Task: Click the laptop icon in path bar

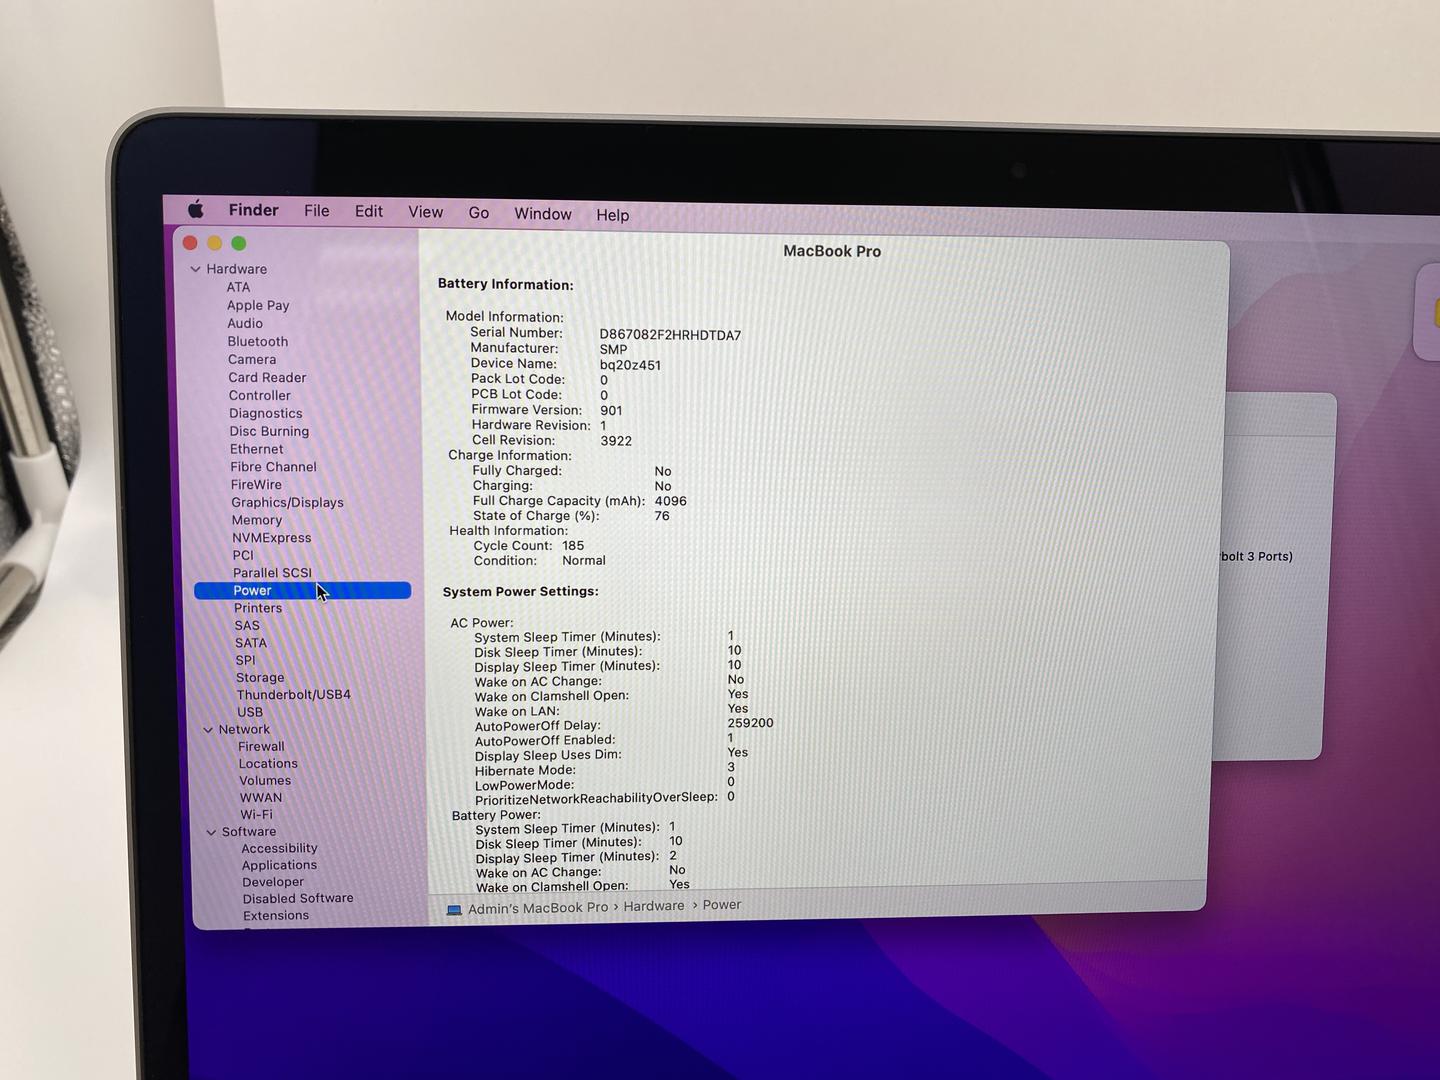Action: [x=454, y=909]
